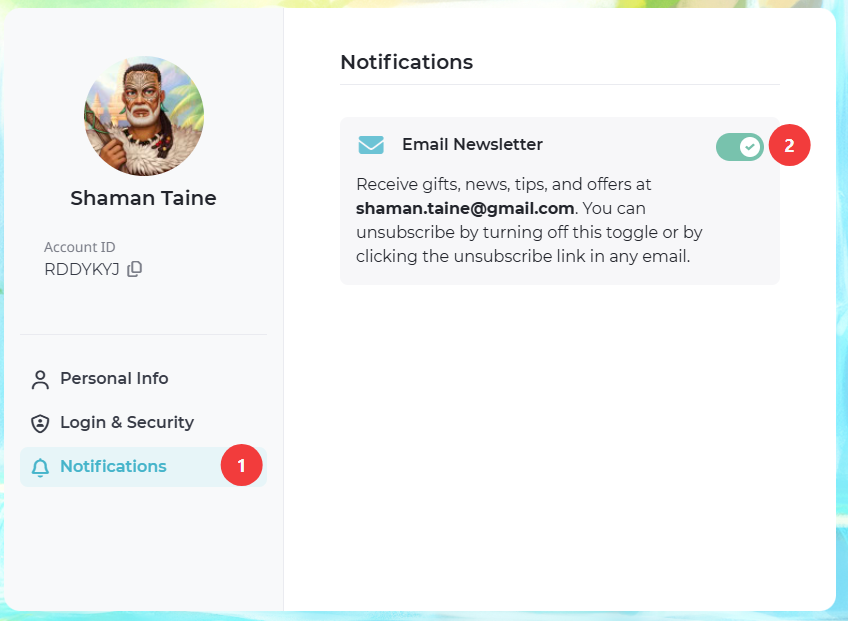Click the Shaman Taine profile avatar

click(x=144, y=116)
